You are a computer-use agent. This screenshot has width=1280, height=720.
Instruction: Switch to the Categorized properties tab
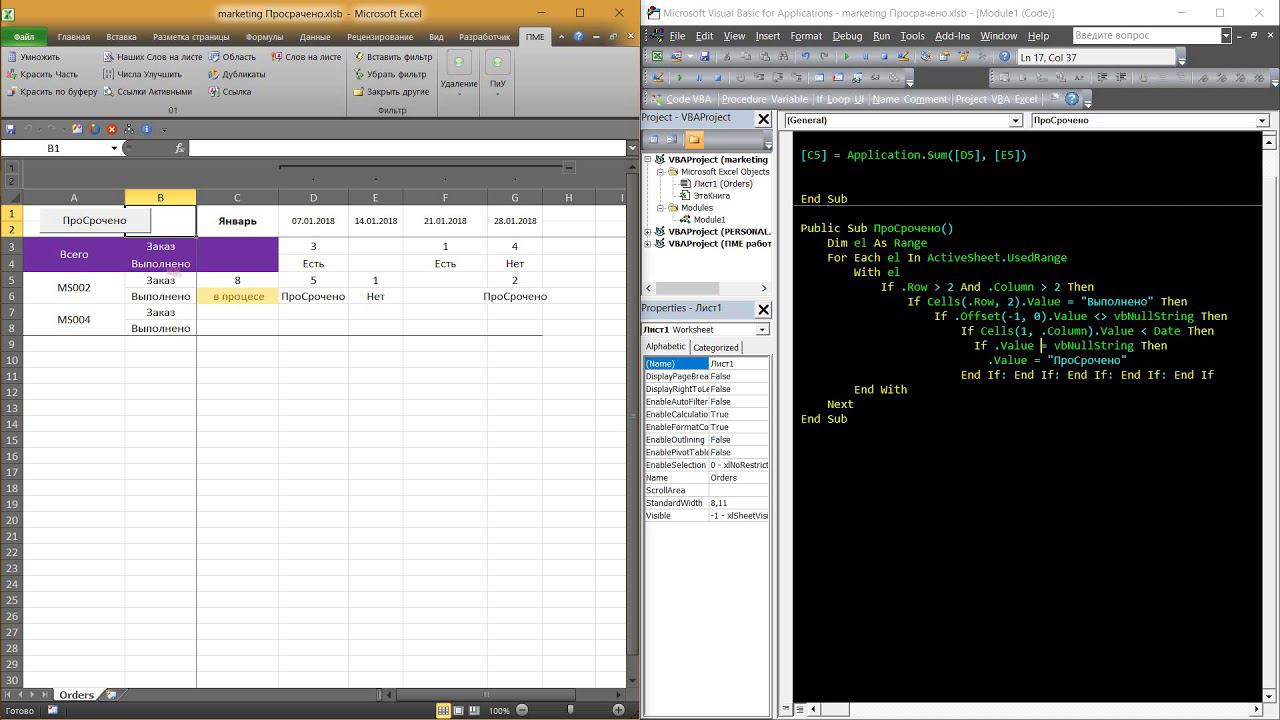coord(716,347)
